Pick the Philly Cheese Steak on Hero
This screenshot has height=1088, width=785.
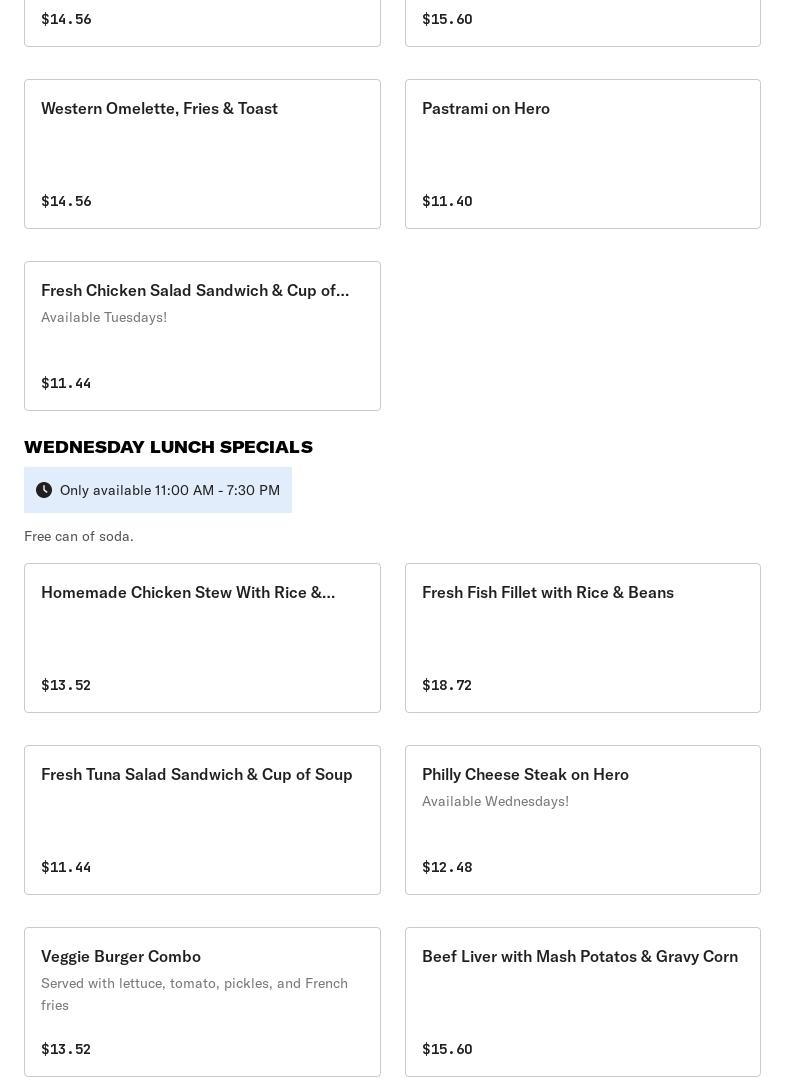583,819
